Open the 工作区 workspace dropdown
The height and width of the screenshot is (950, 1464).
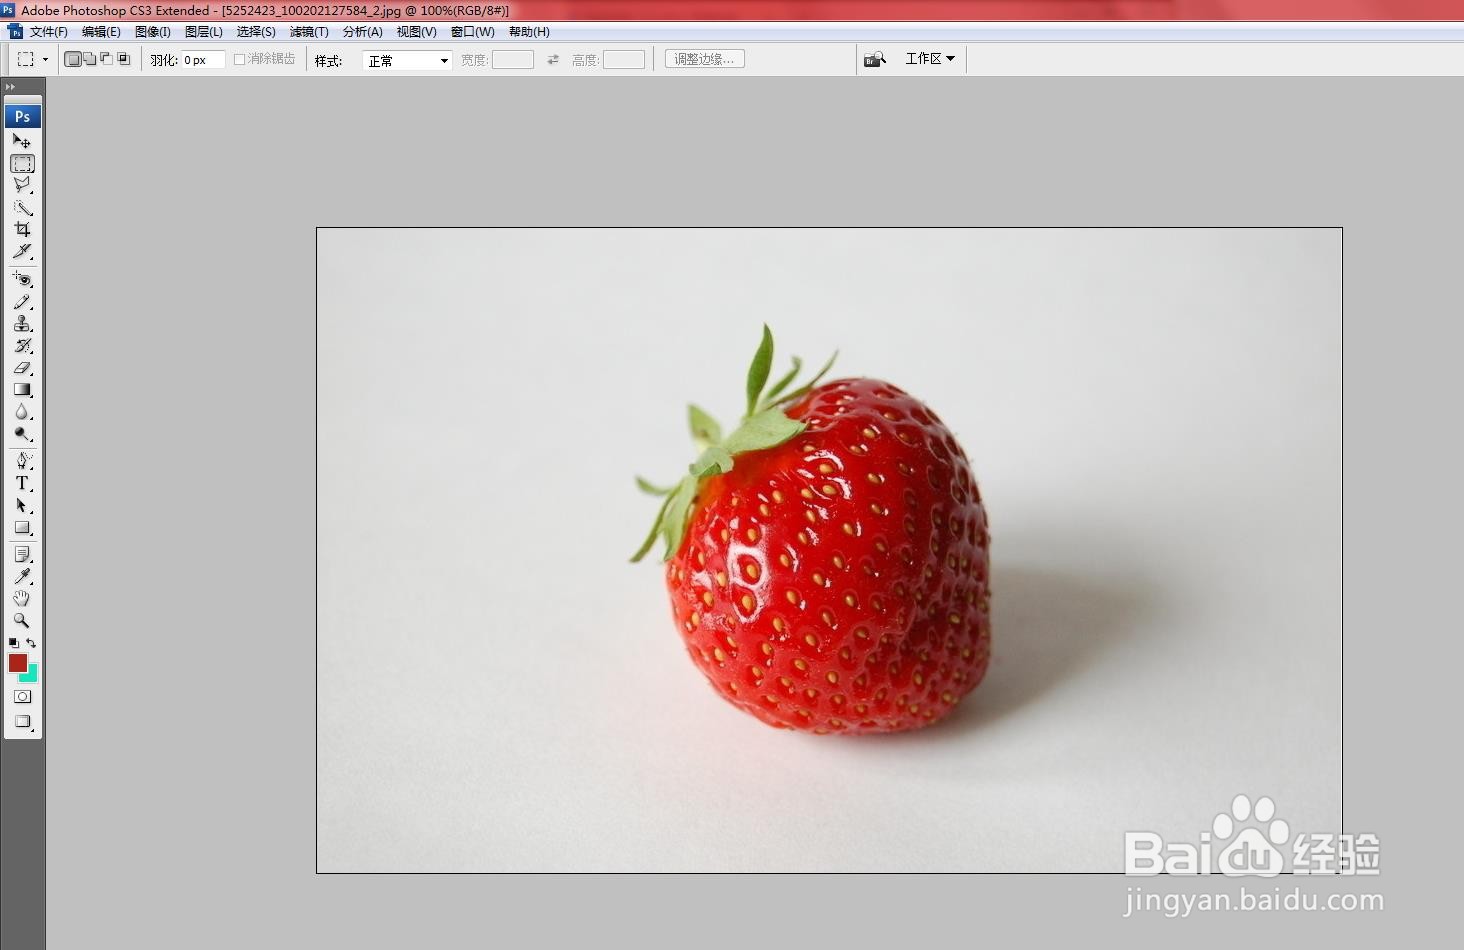tap(930, 59)
